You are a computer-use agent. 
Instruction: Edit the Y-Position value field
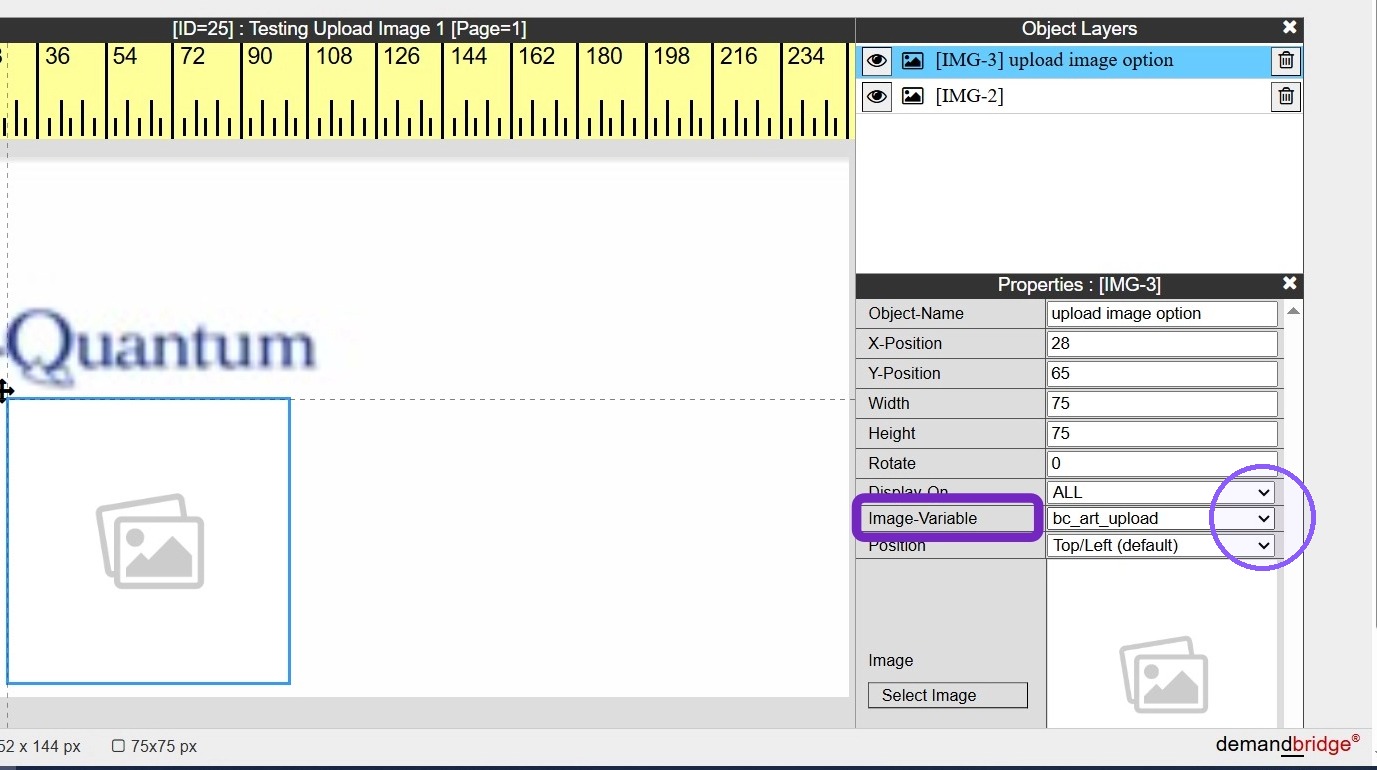coord(1162,373)
